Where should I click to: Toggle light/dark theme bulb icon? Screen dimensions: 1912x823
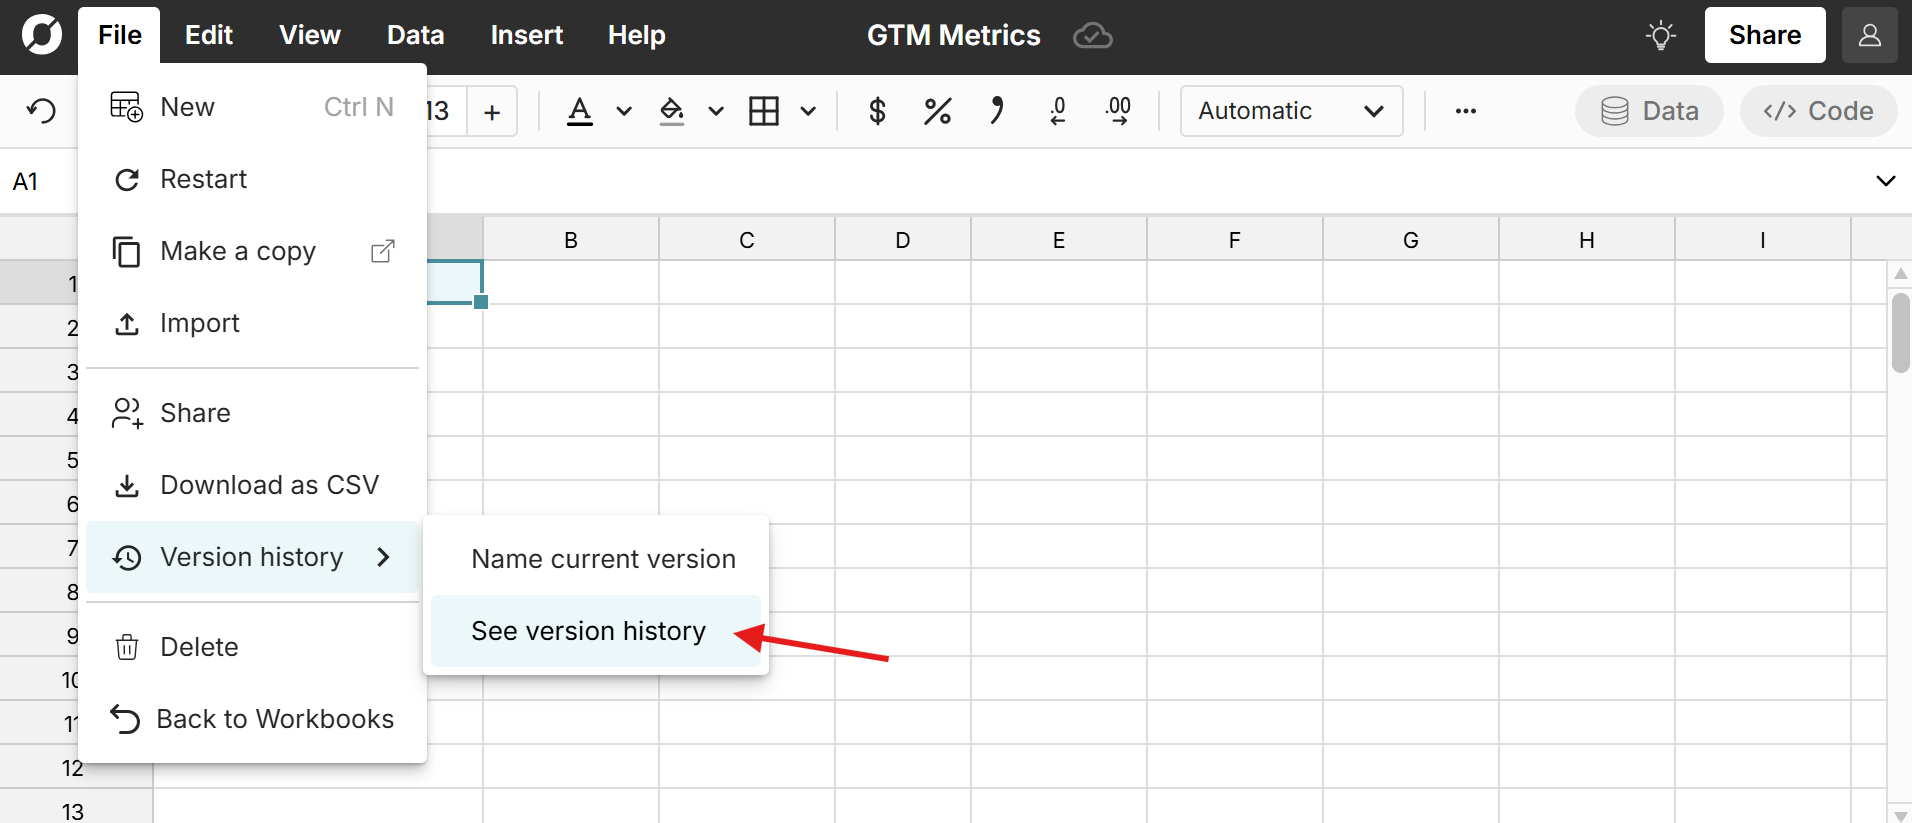1661,36
